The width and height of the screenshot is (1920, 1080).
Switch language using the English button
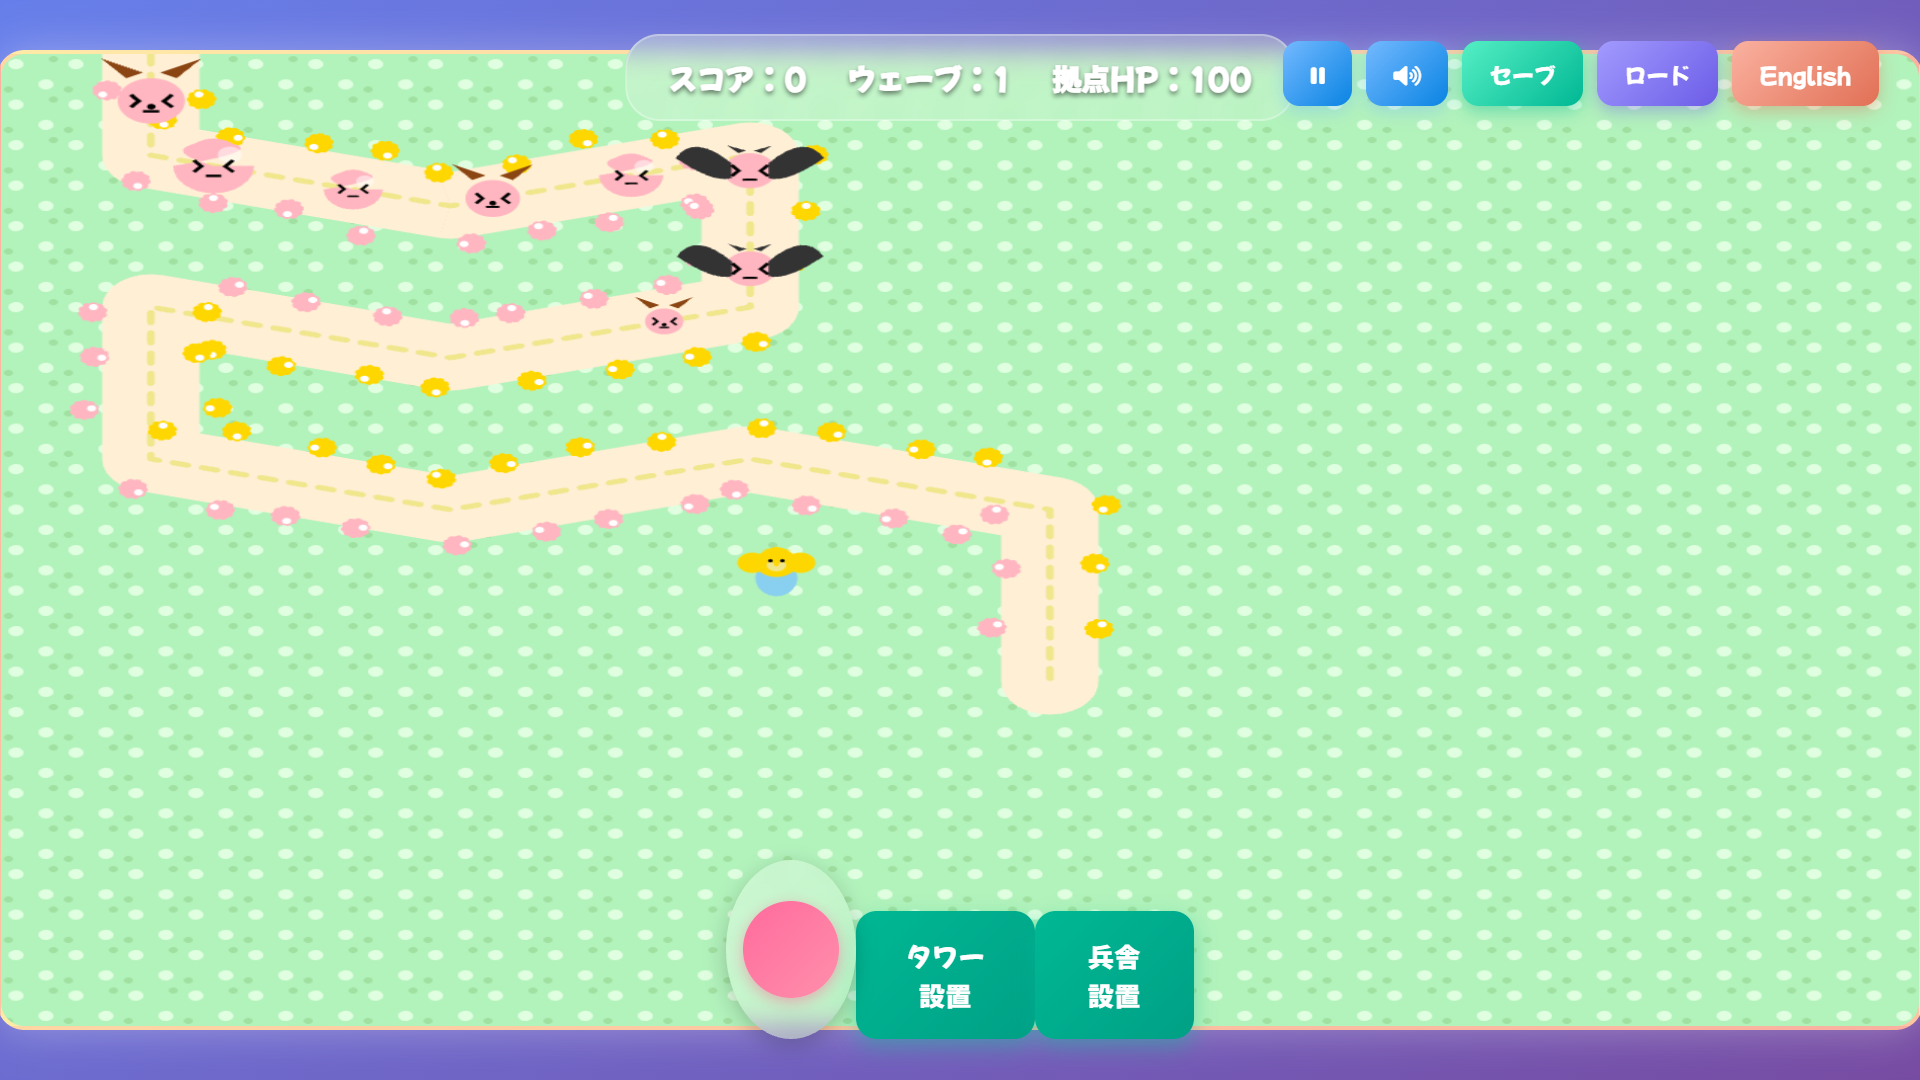coord(1804,74)
